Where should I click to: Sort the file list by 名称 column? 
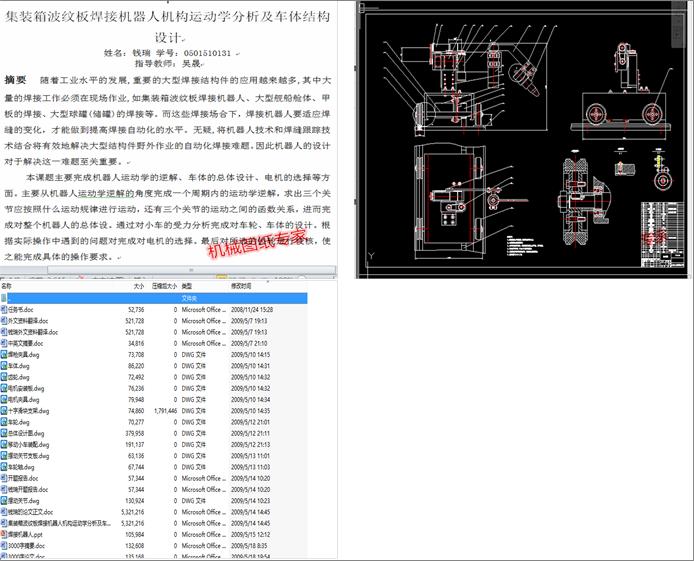(6, 286)
